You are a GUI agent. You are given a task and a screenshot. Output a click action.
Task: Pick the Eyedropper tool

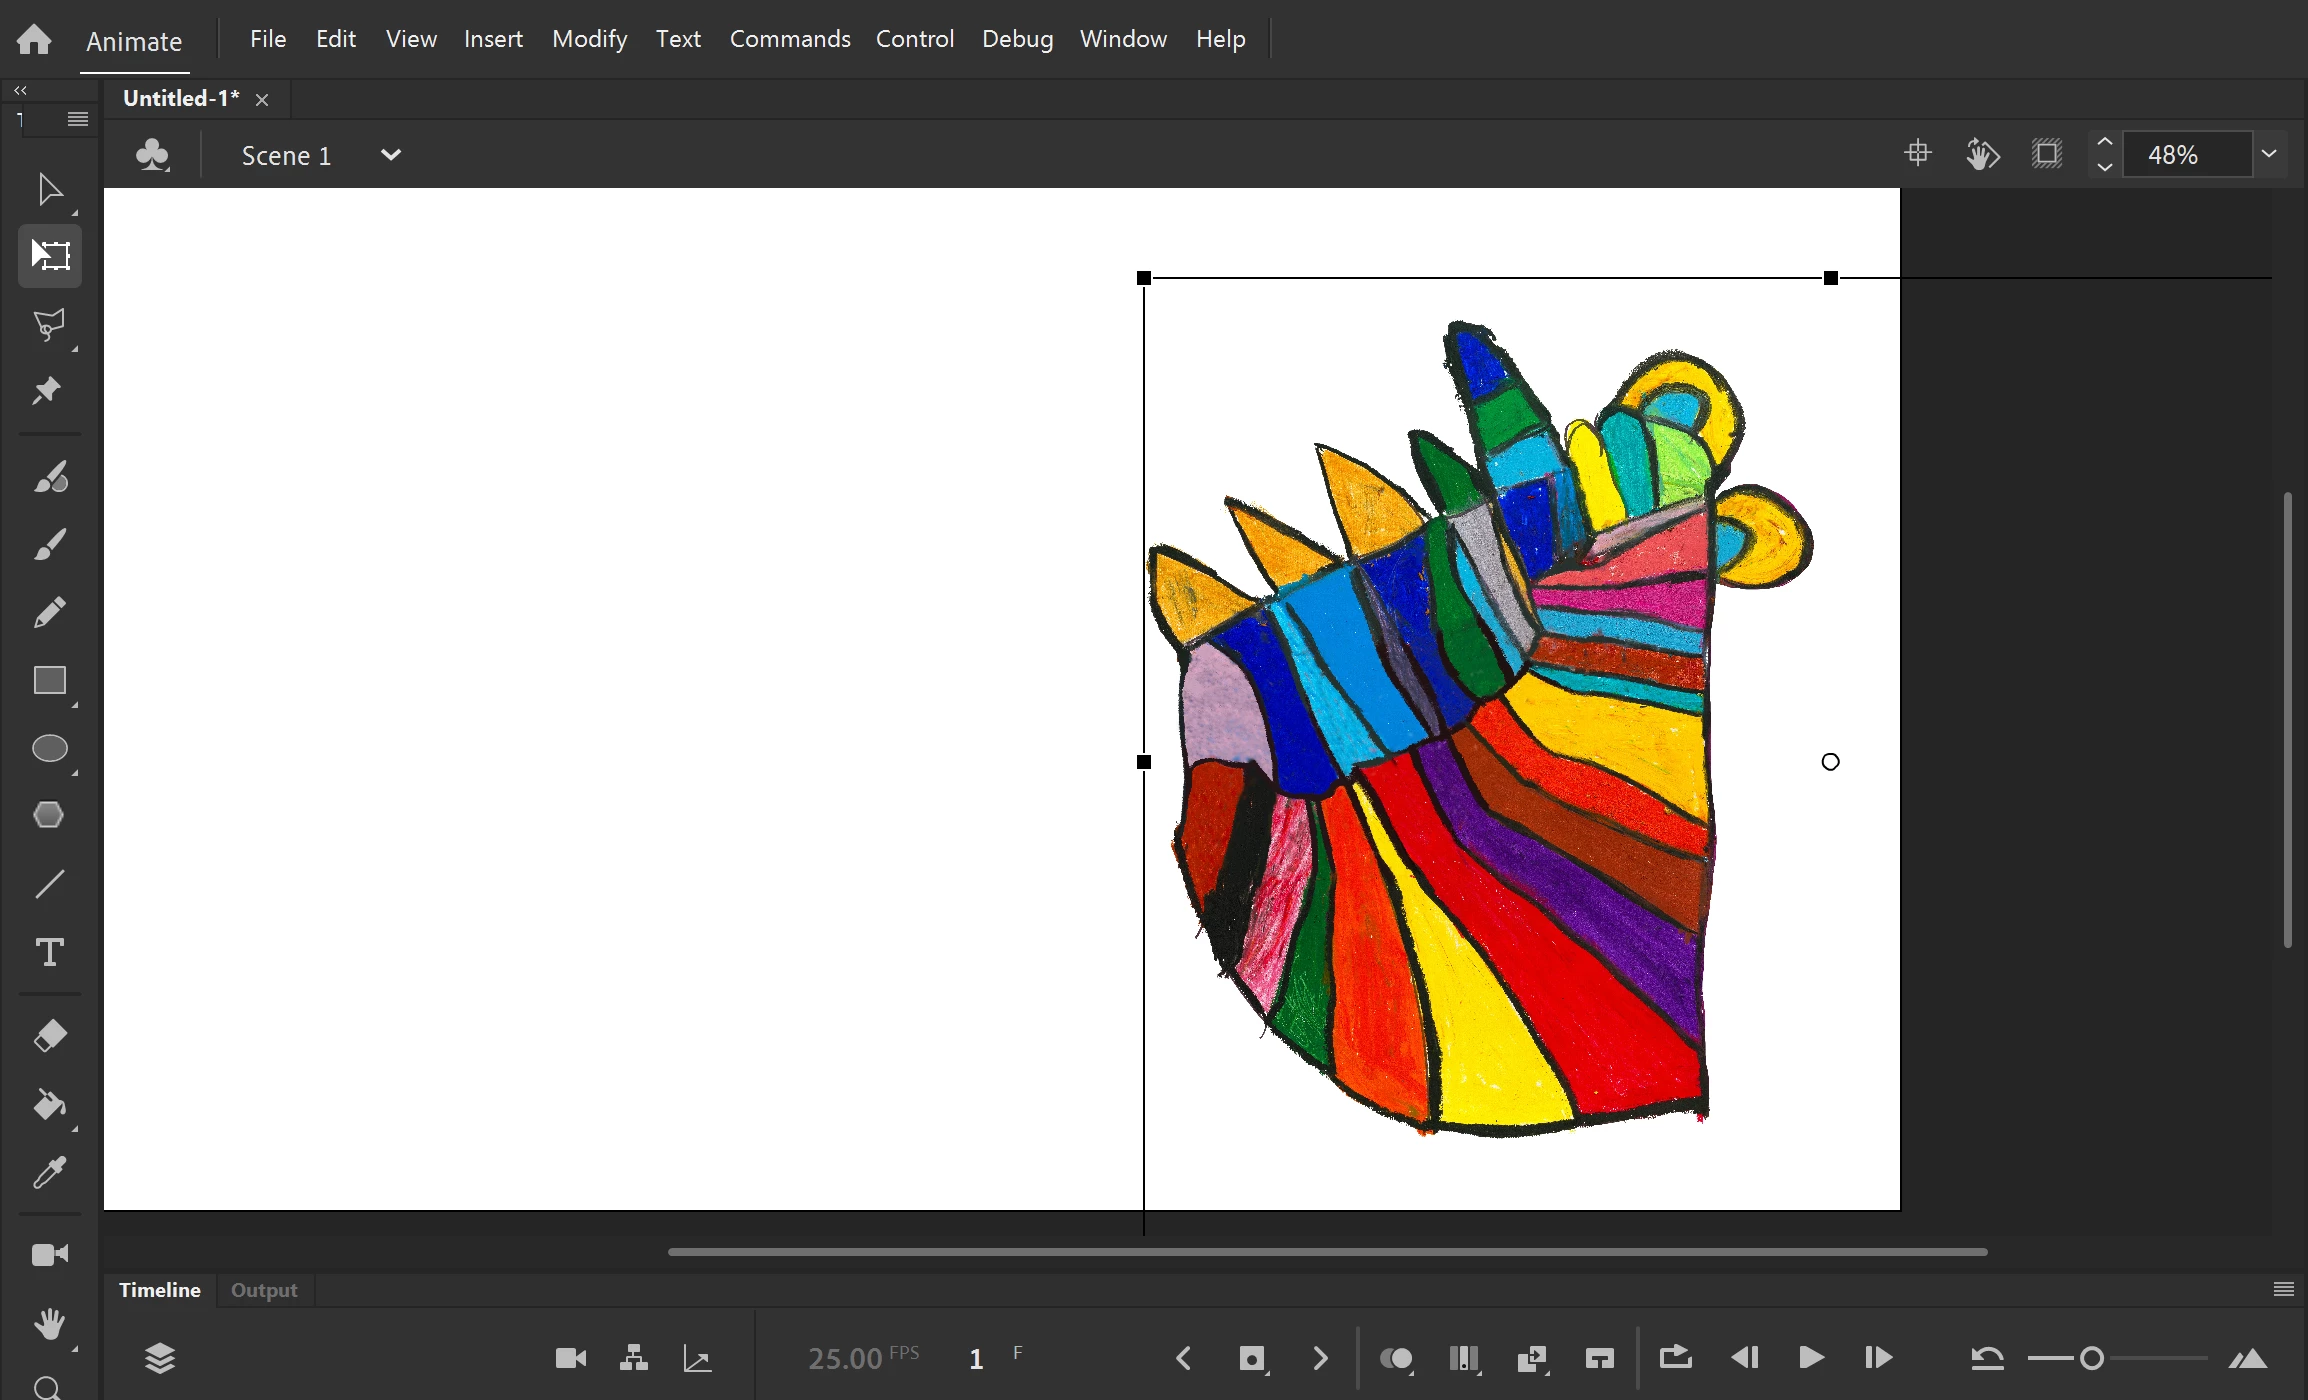[x=49, y=1172]
